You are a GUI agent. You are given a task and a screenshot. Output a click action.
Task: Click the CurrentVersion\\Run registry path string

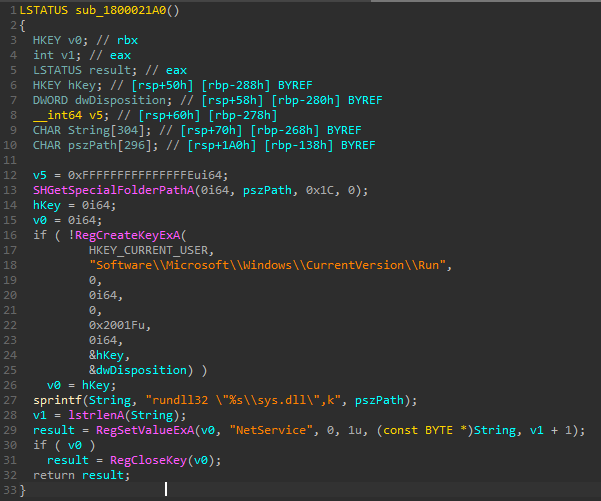(267, 265)
